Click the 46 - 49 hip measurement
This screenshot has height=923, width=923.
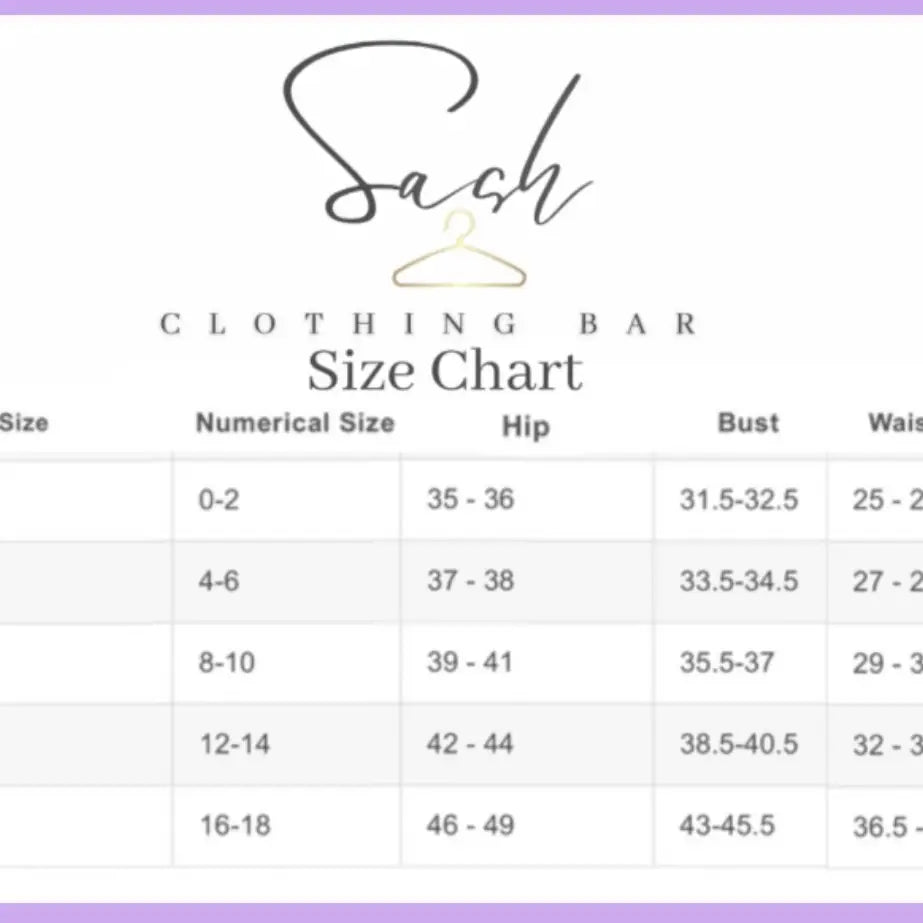tap(470, 826)
